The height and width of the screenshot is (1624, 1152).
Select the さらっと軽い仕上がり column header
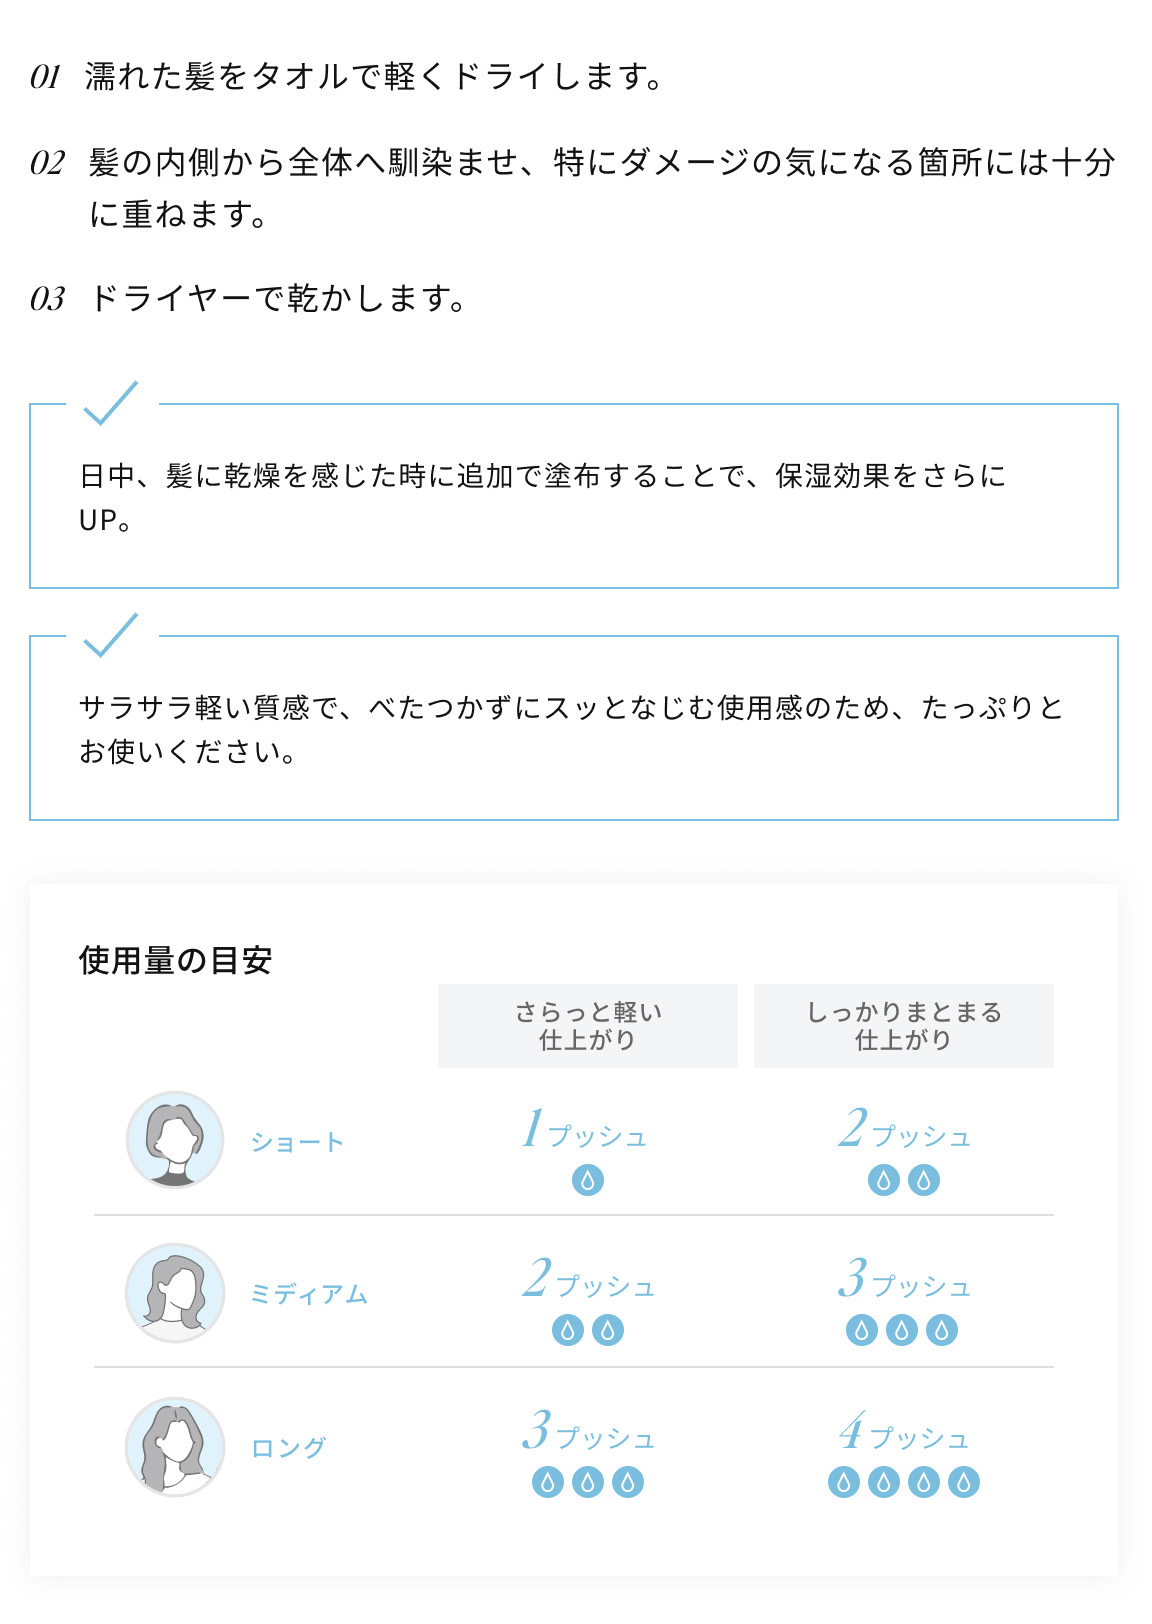(x=588, y=1026)
